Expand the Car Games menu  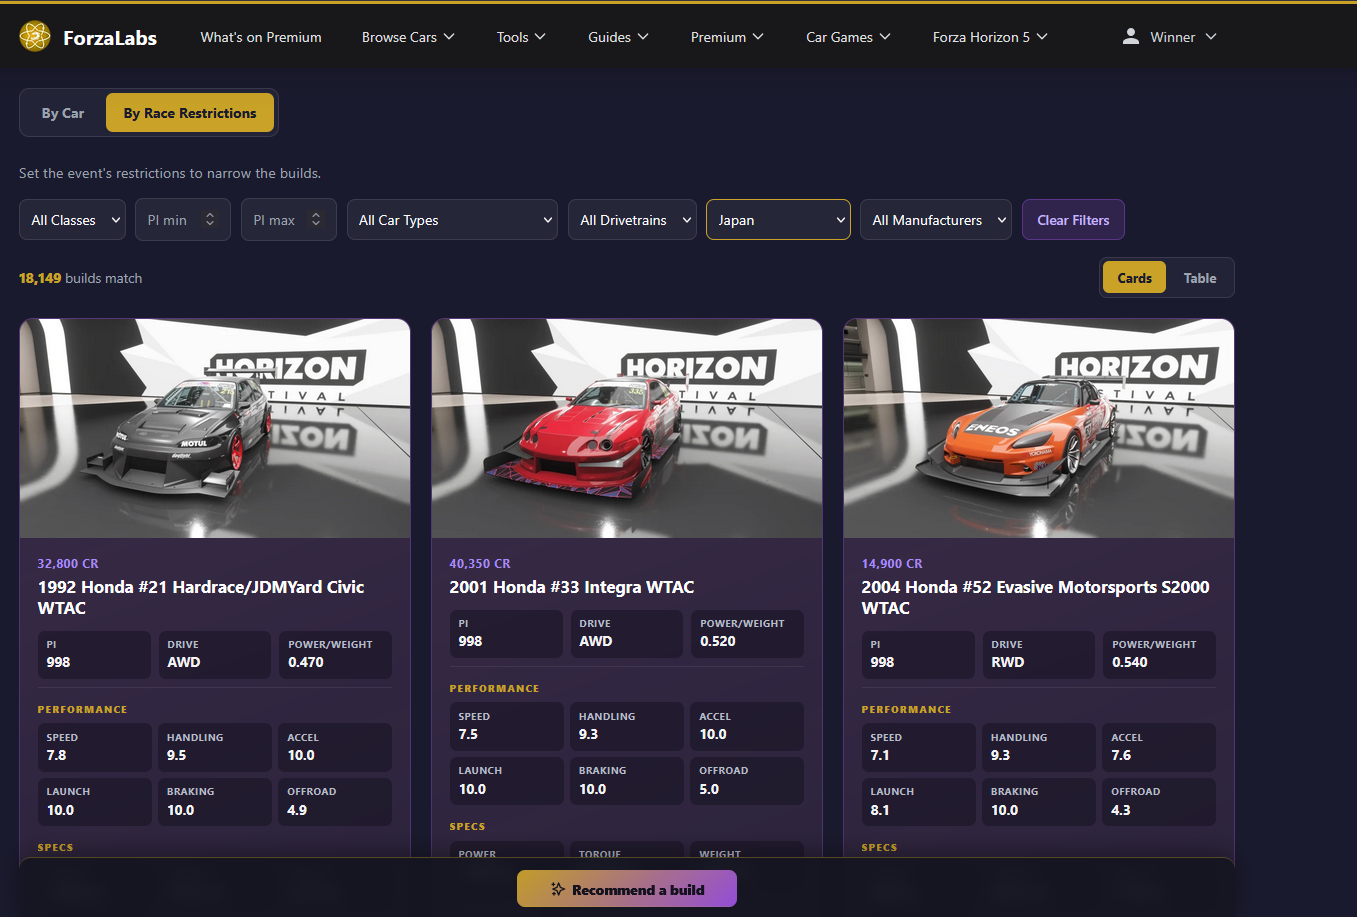pos(848,37)
